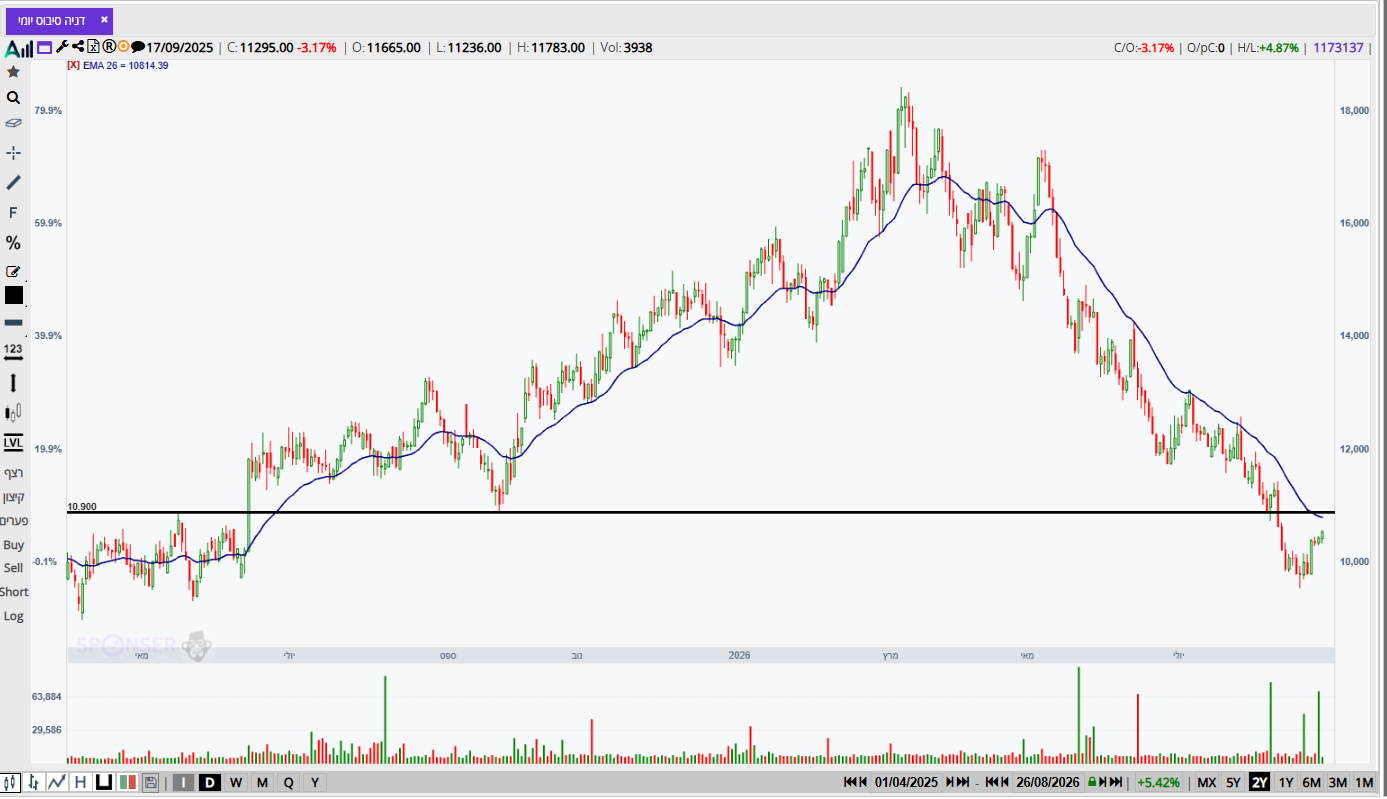The image size is (1387, 799).
Task: Select the vertical line tool
Action: pos(13,383)
